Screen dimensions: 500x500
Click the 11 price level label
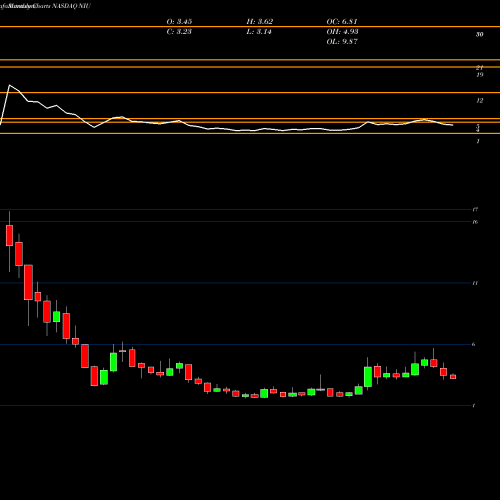475,283
